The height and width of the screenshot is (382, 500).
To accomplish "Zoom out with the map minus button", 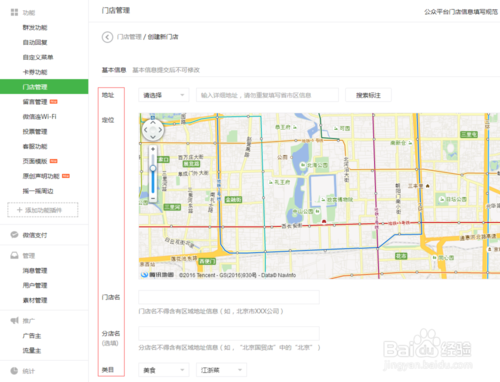I will pos(153,198).
